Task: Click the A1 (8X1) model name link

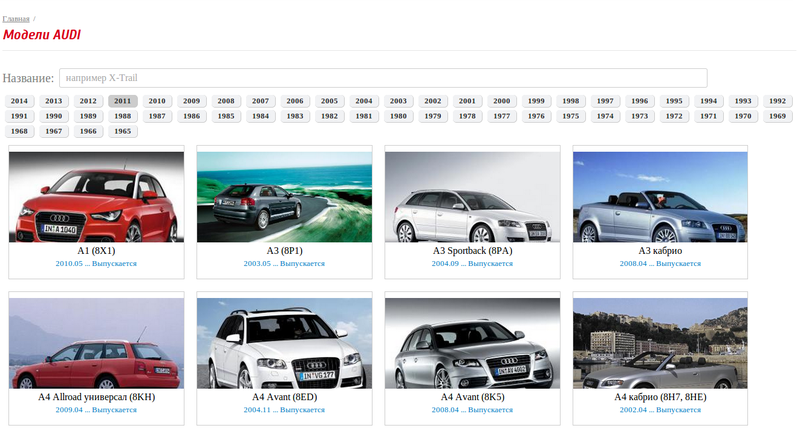Action: pos(96,251)
